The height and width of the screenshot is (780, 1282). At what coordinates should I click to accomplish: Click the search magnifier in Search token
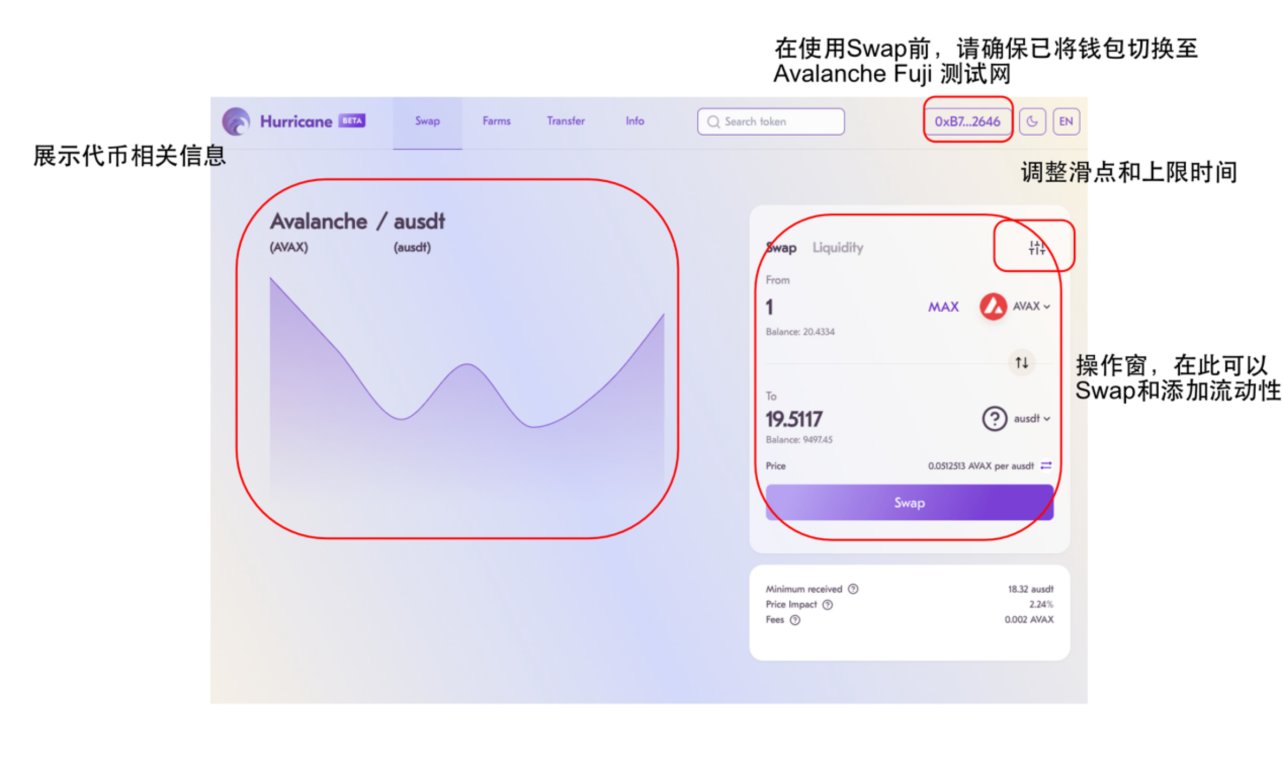click(713, 121)
